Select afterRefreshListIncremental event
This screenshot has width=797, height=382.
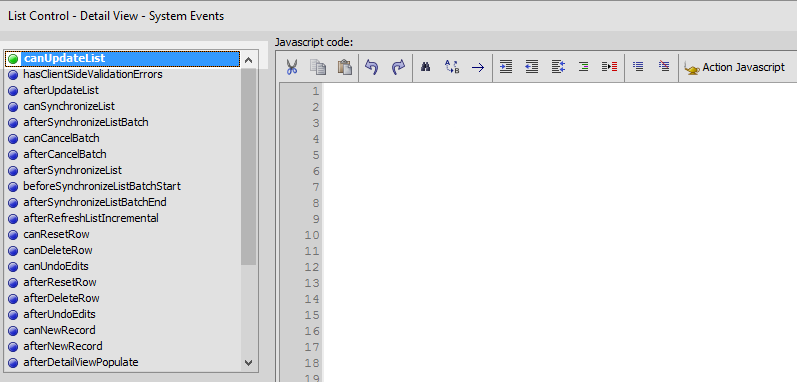point(90,218)
